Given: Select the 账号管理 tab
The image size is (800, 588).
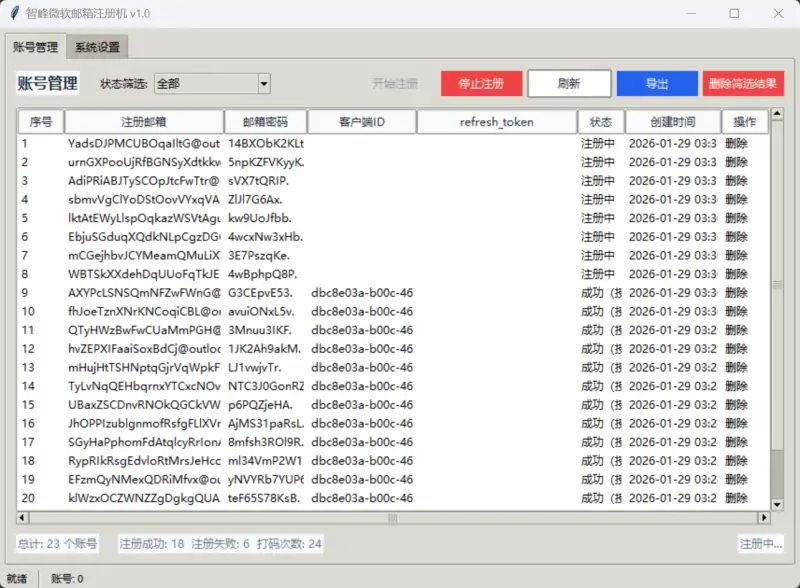Looking at the screenshot, I should click(x=37, y=46).
